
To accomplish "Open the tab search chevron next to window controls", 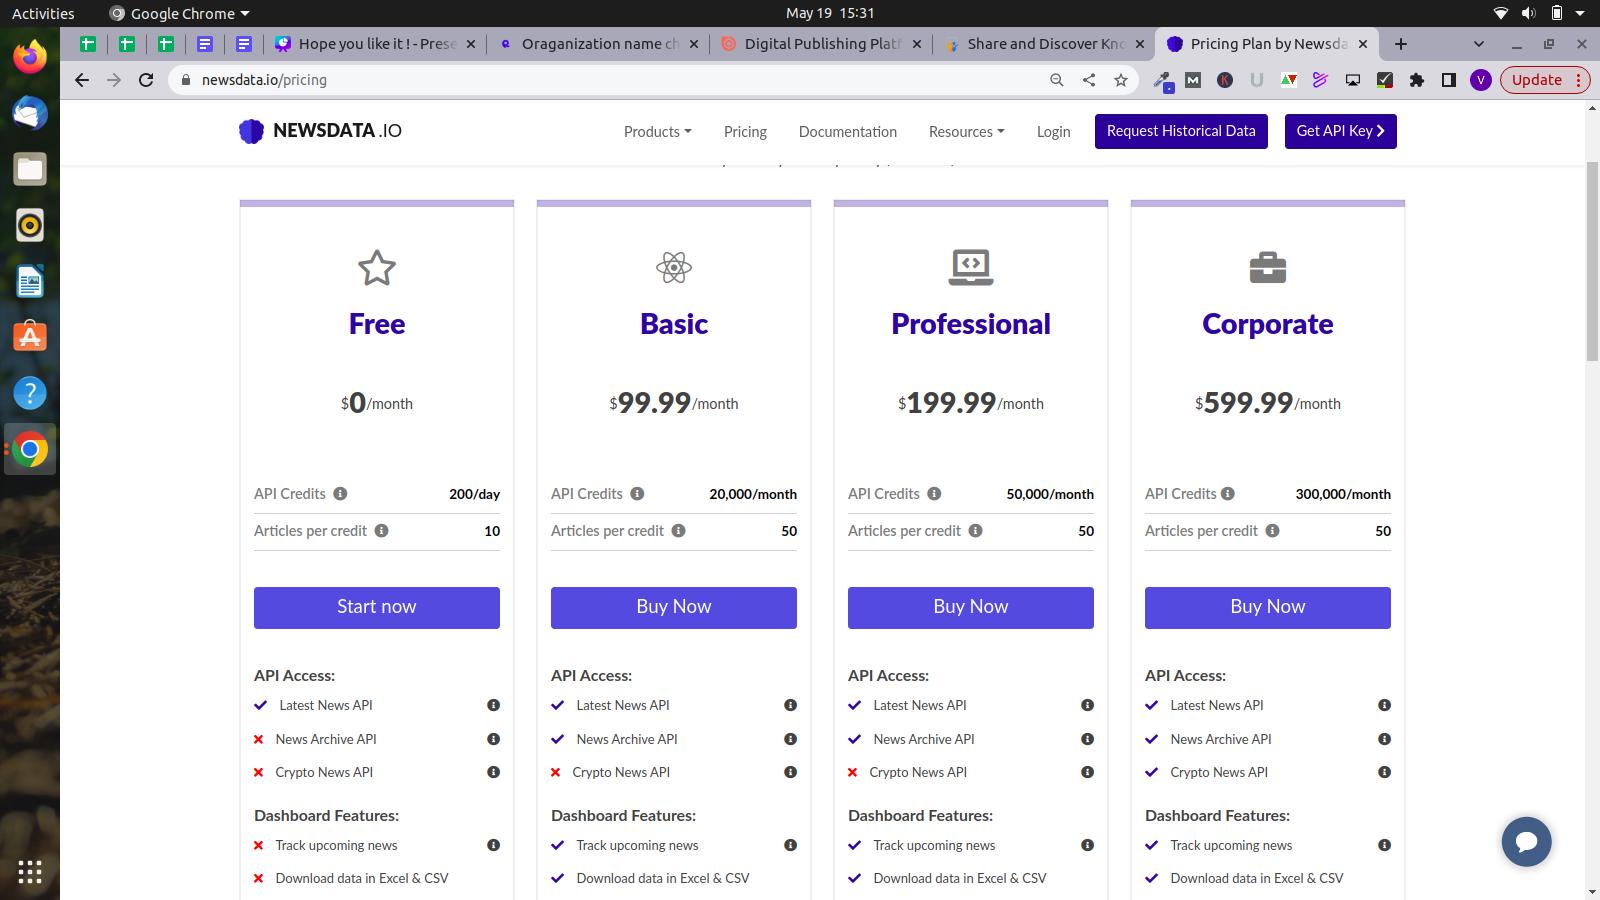I will tap(1477, 44).
